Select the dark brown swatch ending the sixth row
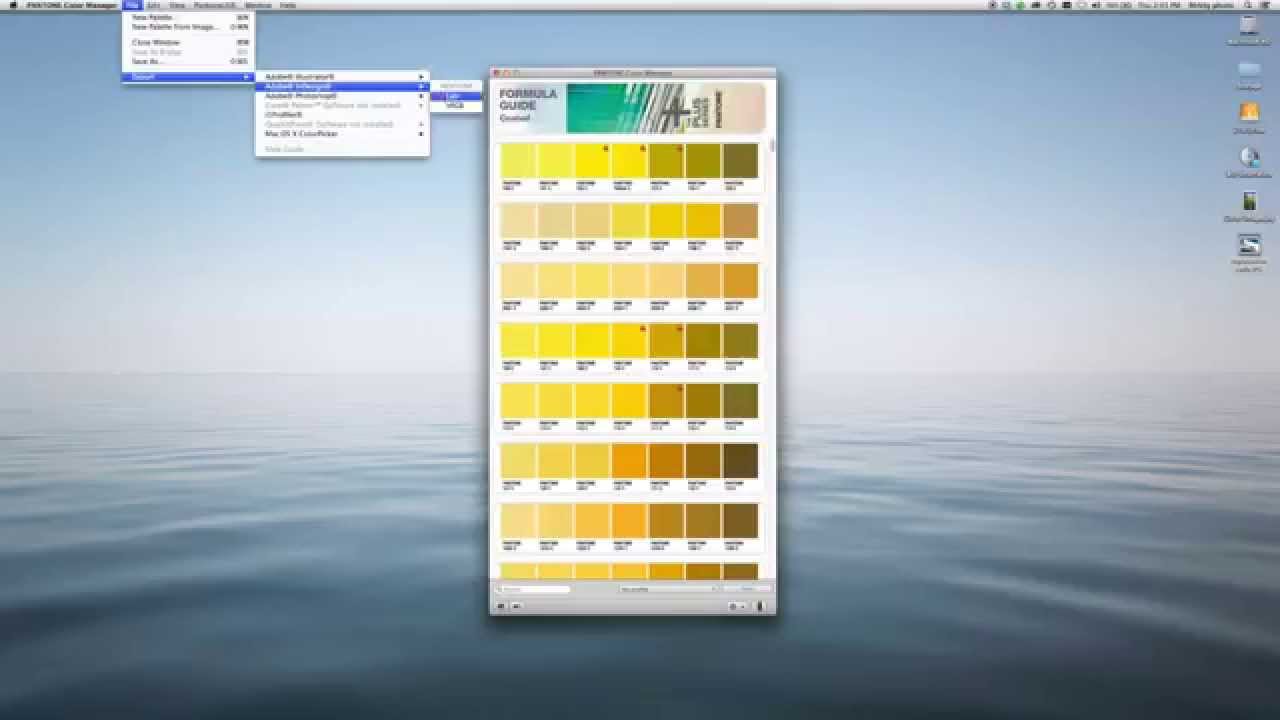The image size is (1280, 720). click(740, 461)
